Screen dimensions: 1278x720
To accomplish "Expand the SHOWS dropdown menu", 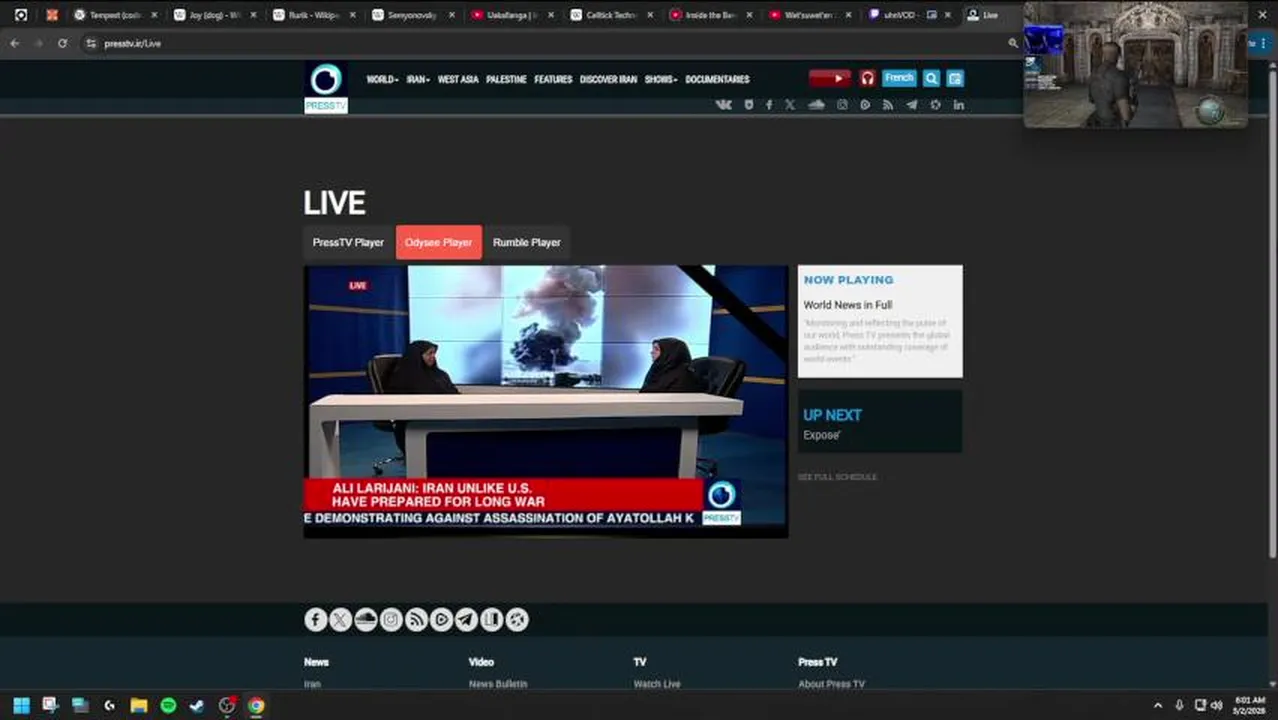I will click(x=661, y=79).
